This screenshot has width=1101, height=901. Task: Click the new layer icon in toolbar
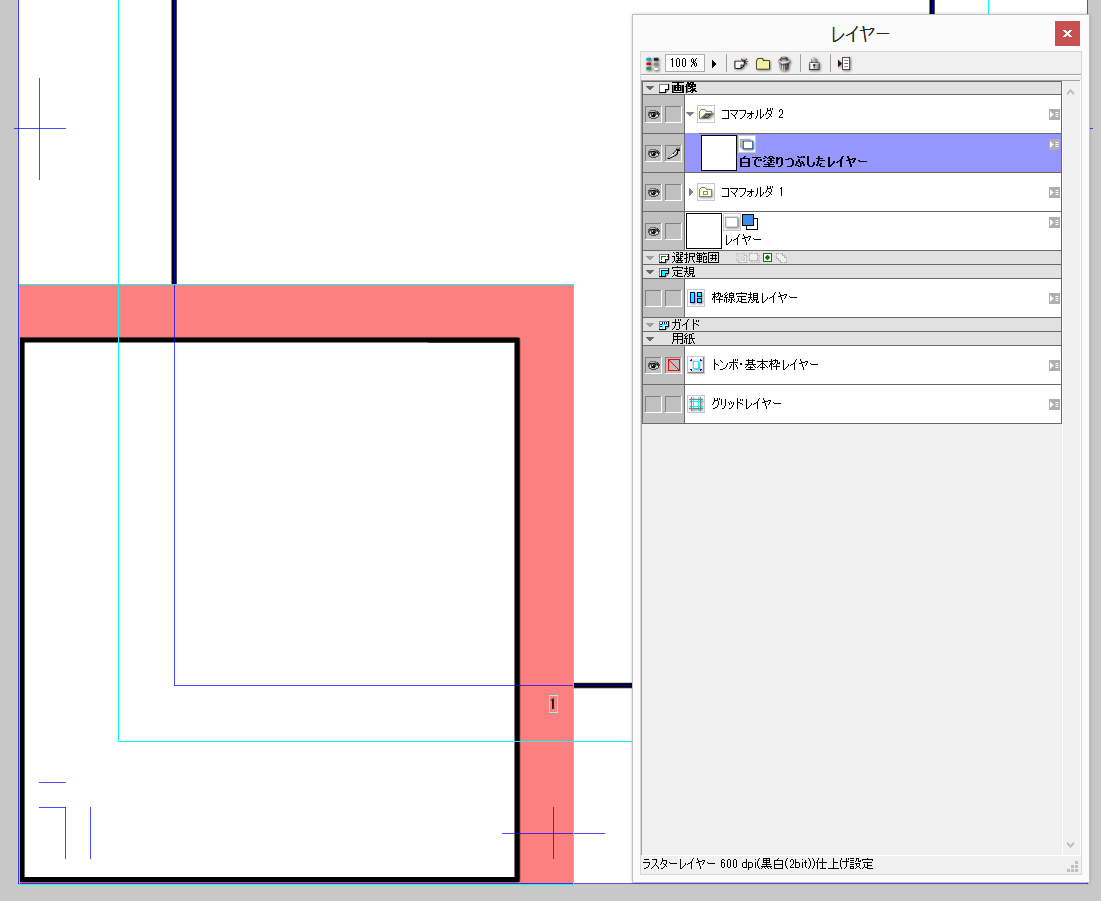[740, 64]
